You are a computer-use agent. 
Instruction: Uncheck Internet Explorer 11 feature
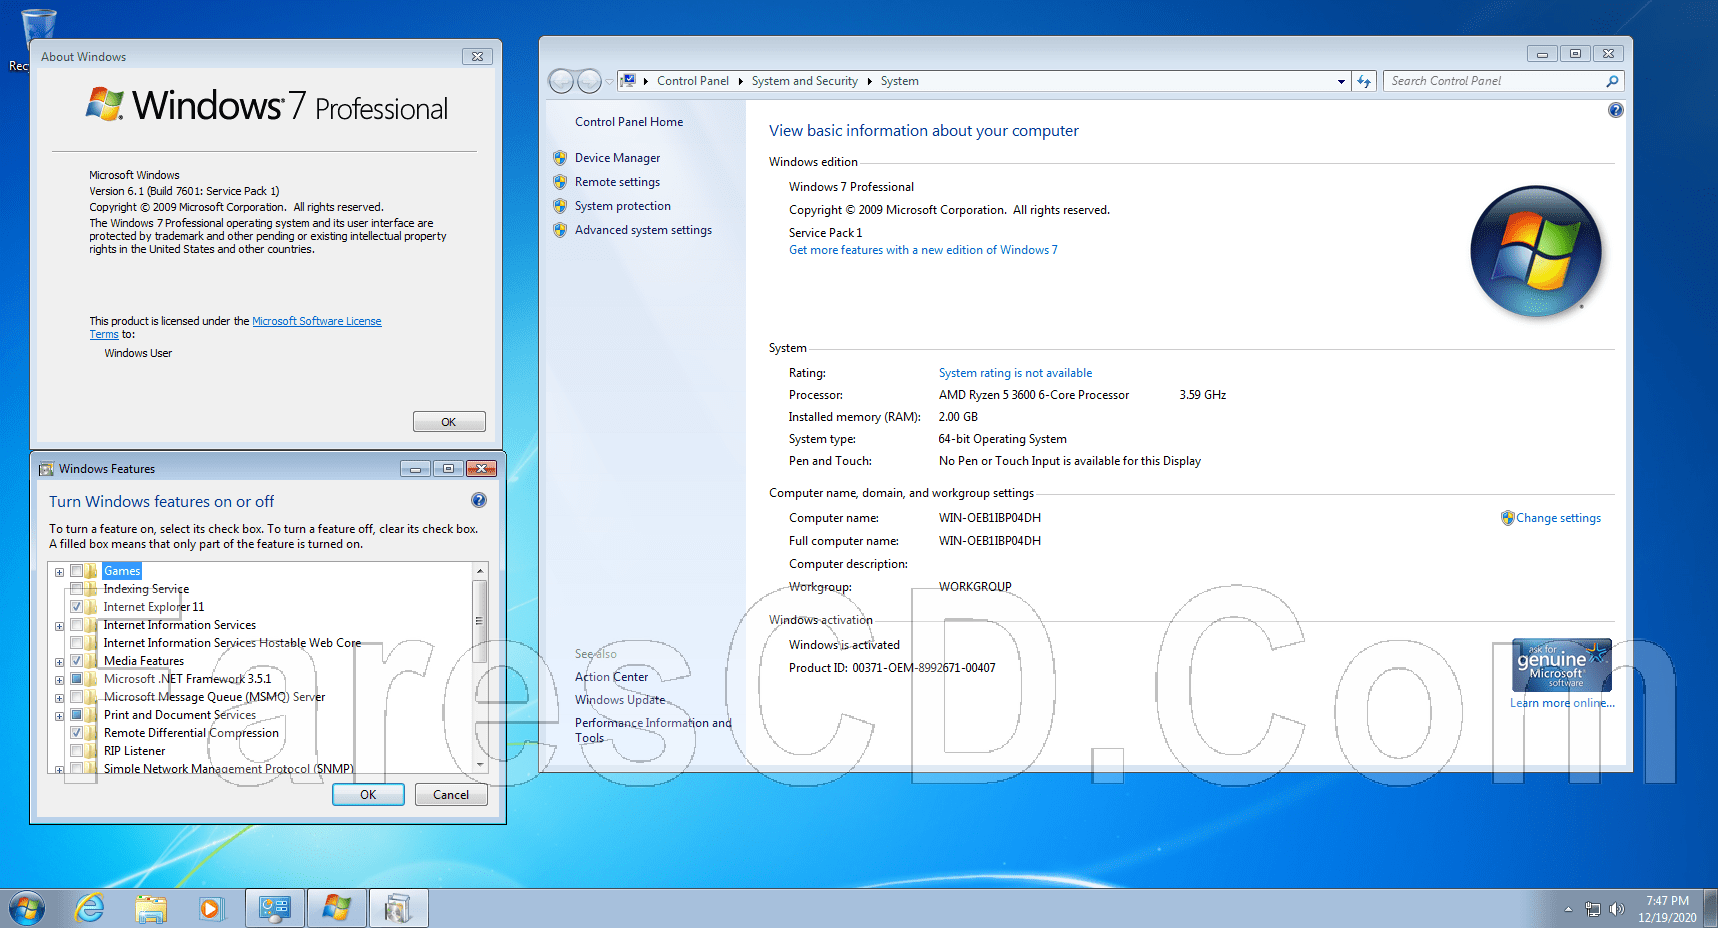point(76,607)
